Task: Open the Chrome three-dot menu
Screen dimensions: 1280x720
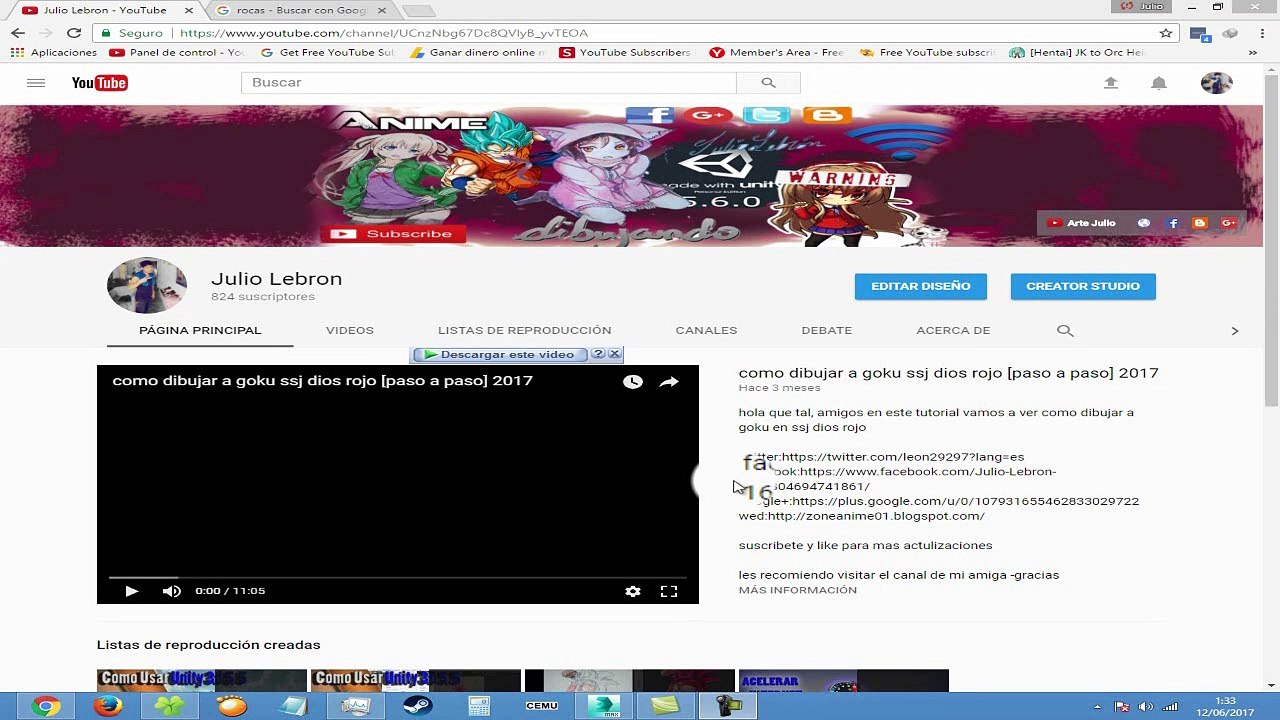Action: (x=1262, y=33)
